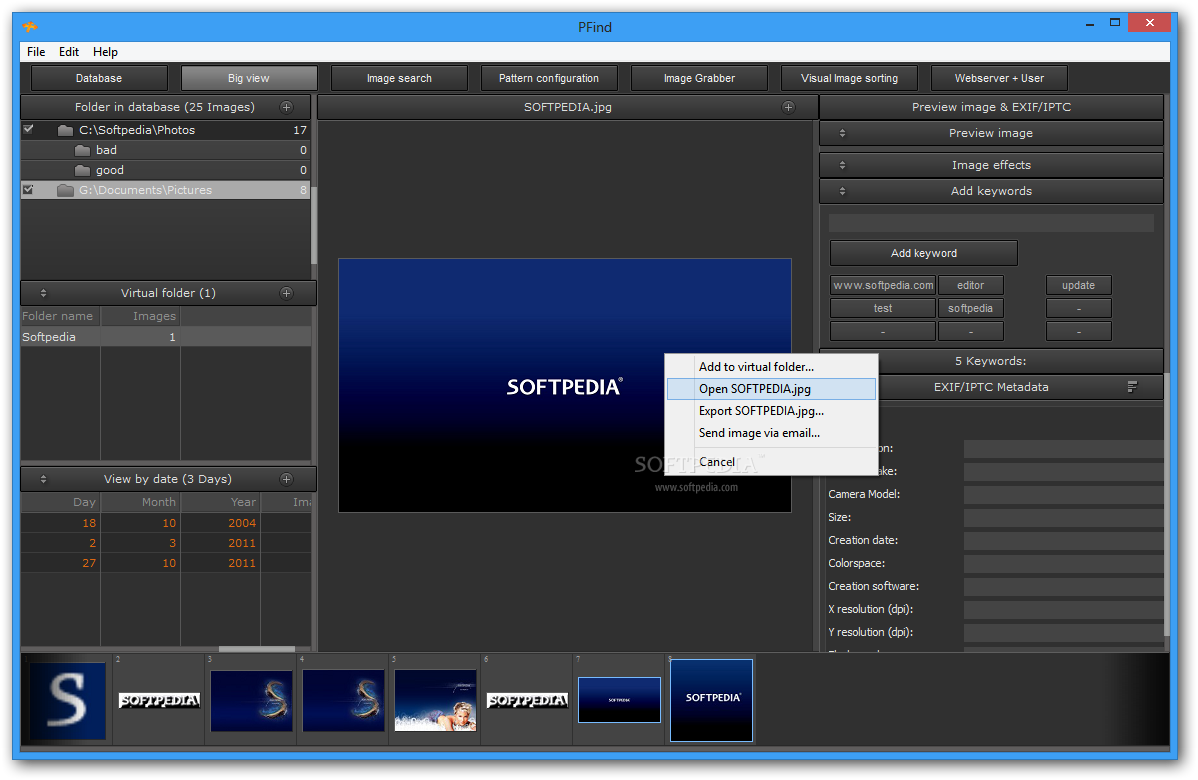Viewport: 1198px width, 780px height.
Task: Select the good subfolder icon
Action: [x=83, y=170]
